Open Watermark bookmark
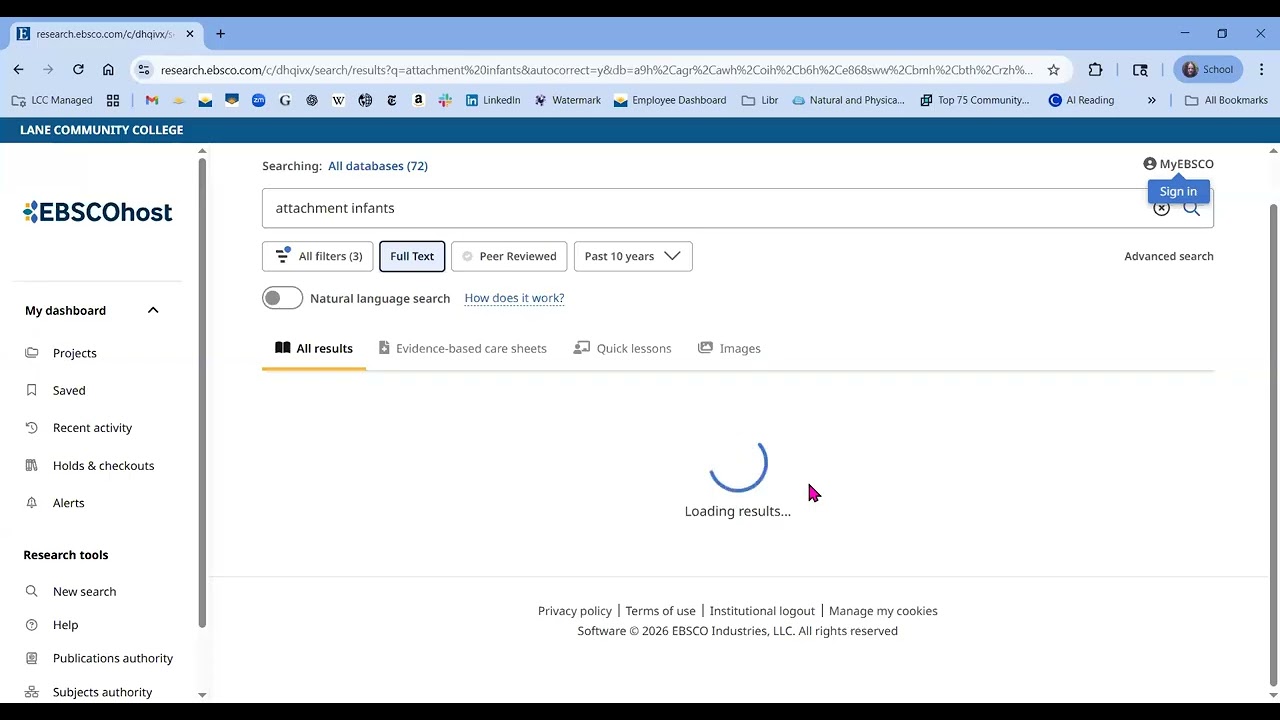Viewport: 1280px width, 720px height. point(568,100)
